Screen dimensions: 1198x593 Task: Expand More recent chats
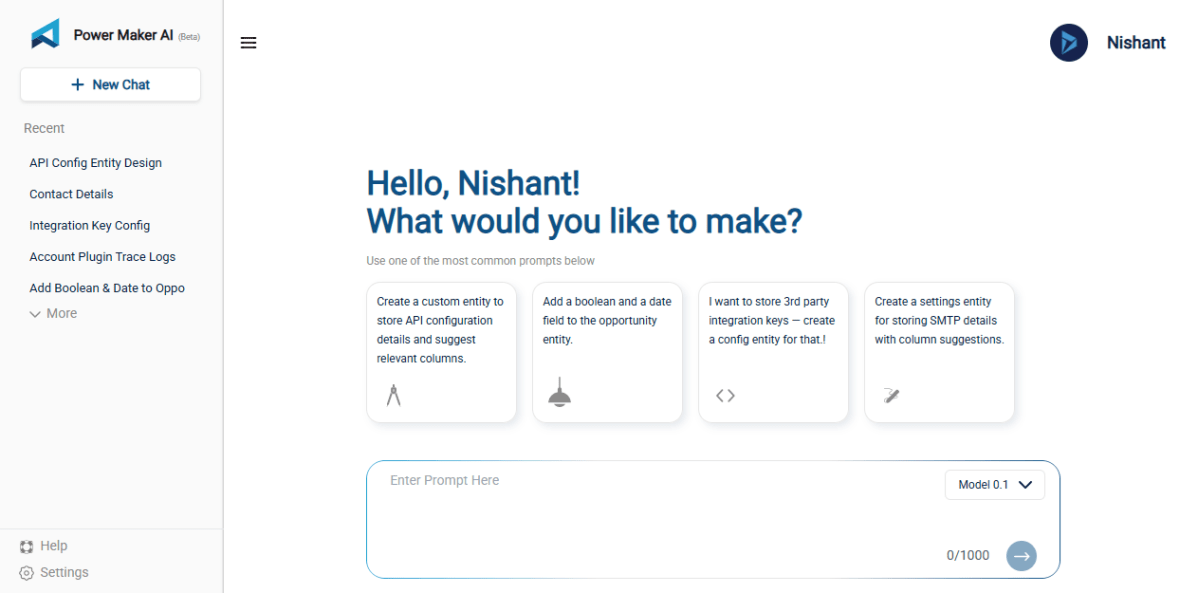tap(52, 313)
